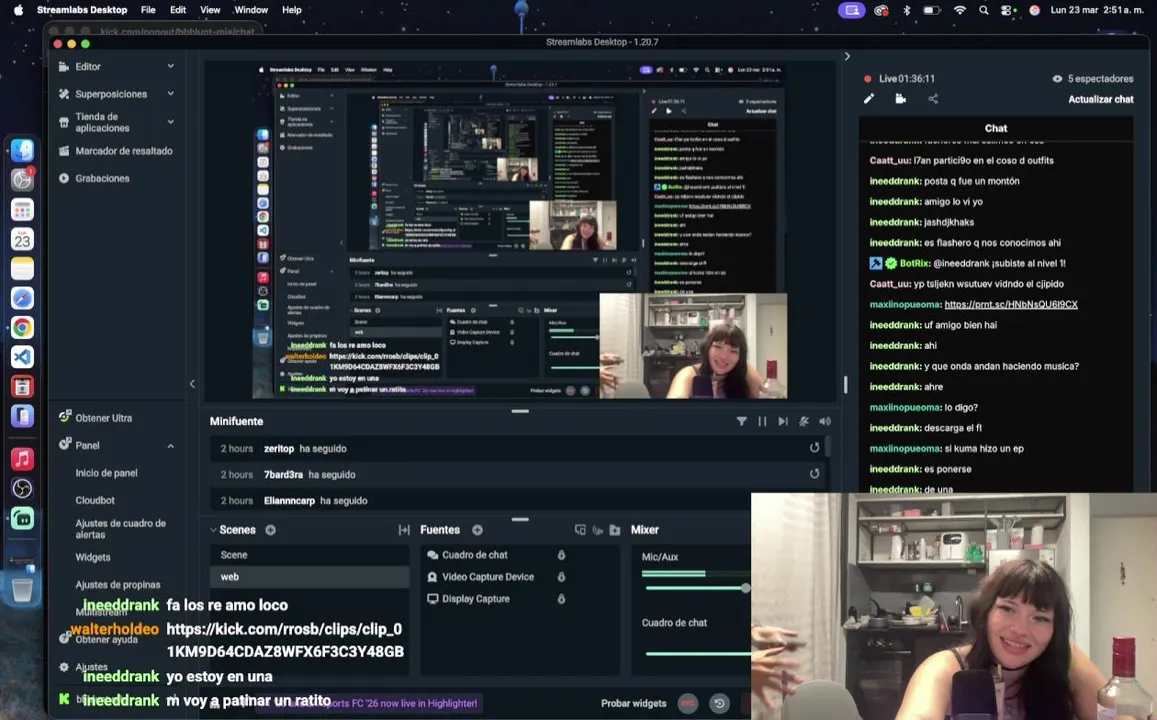Open the Window menu in the menu bar
The image size is (1157, 720).
tap(251, 10)
